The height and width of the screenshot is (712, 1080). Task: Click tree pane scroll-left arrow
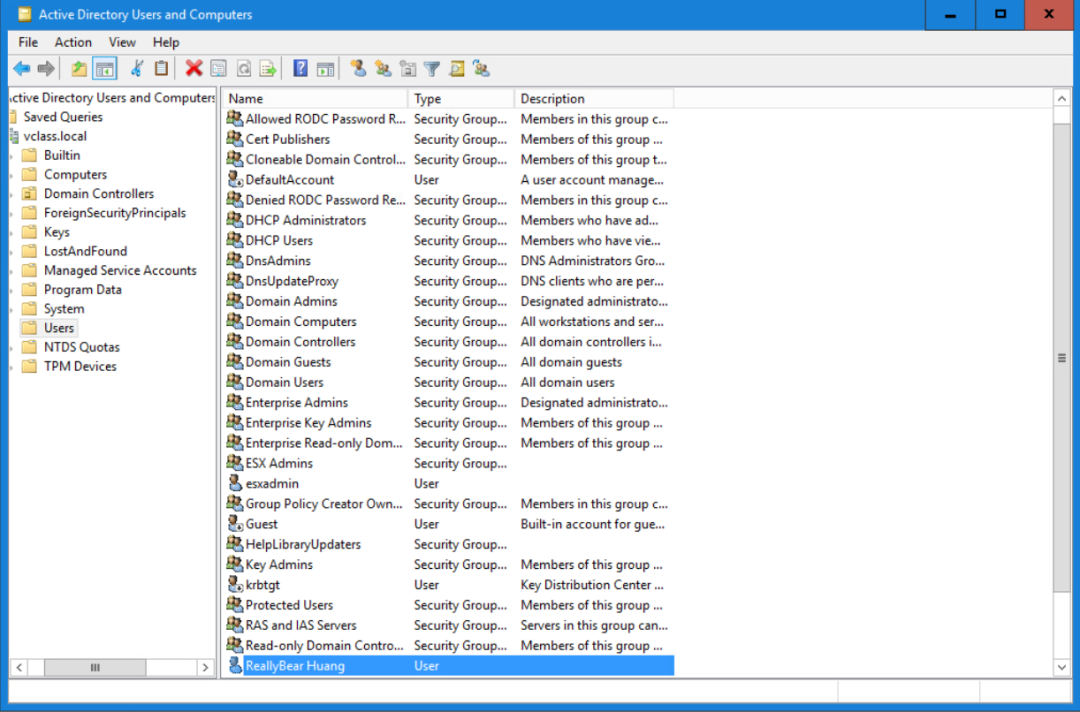coord(19,667)
